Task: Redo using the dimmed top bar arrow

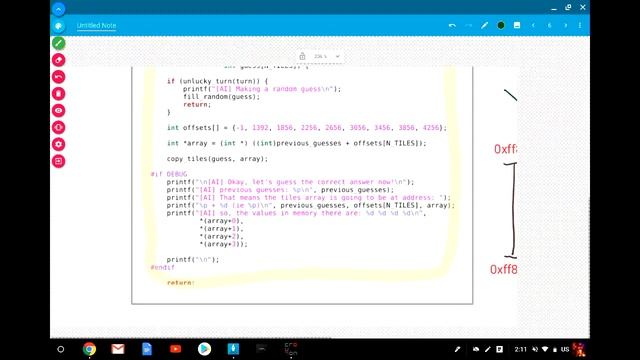Action: tap(468, 25)
